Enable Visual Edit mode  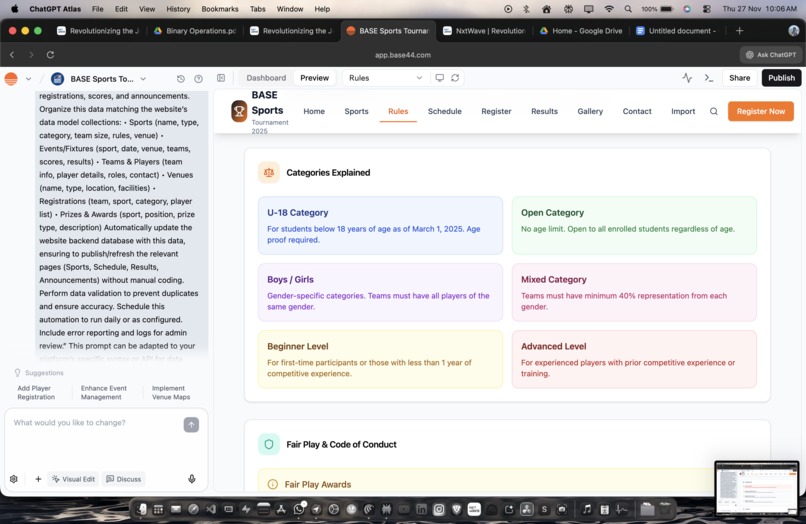(74, 479)
